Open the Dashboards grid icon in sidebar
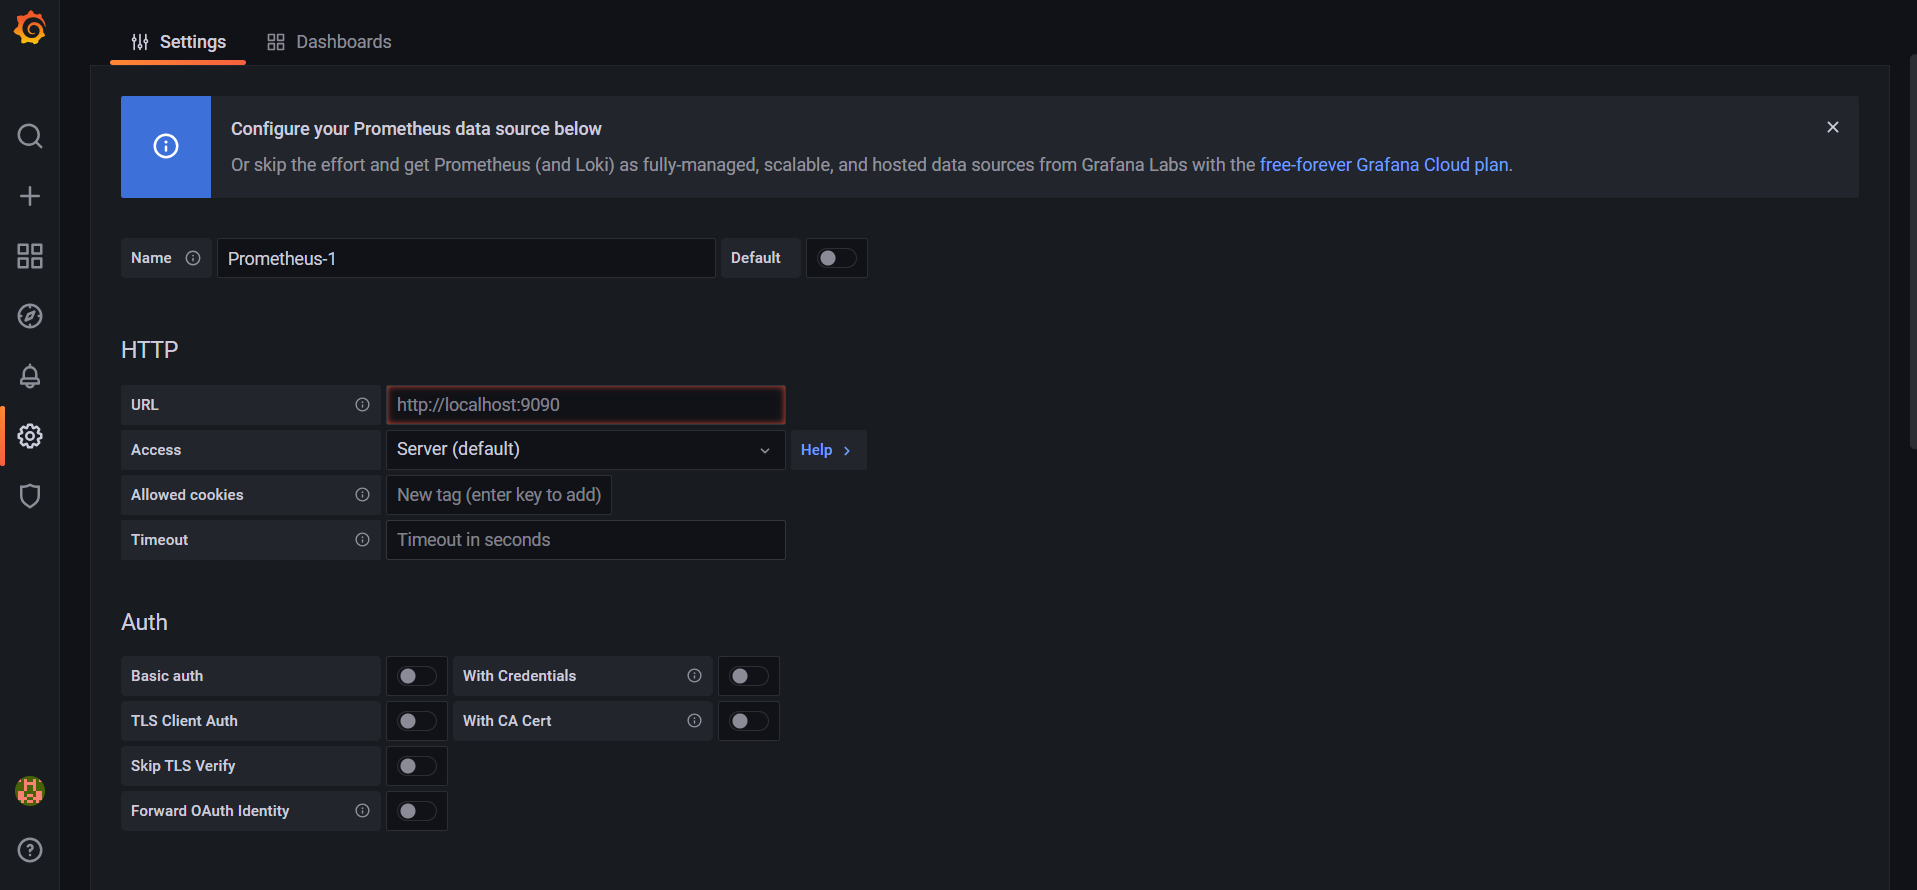This screenshot has width=1917, height=890. (30, 256)
